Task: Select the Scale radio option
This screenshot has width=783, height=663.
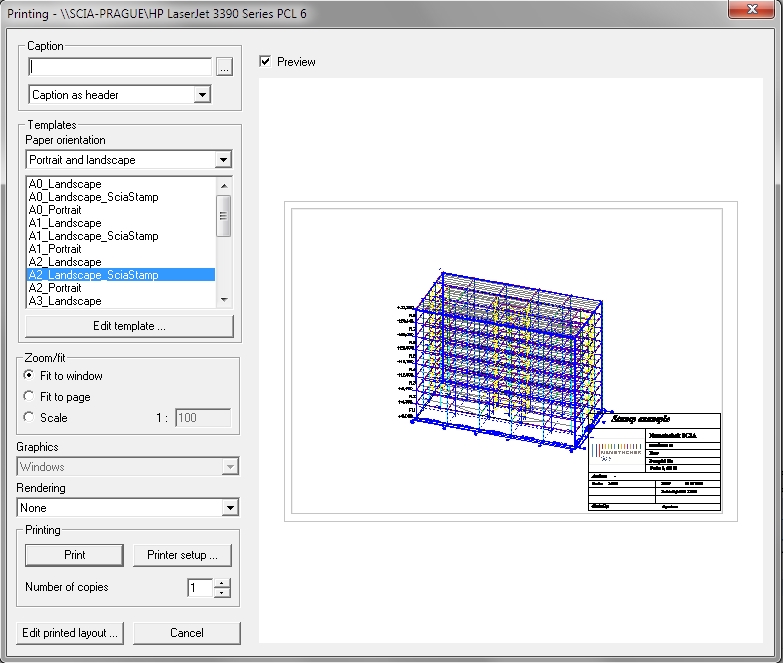Action: pyautogui.click(x=30, y=418)
